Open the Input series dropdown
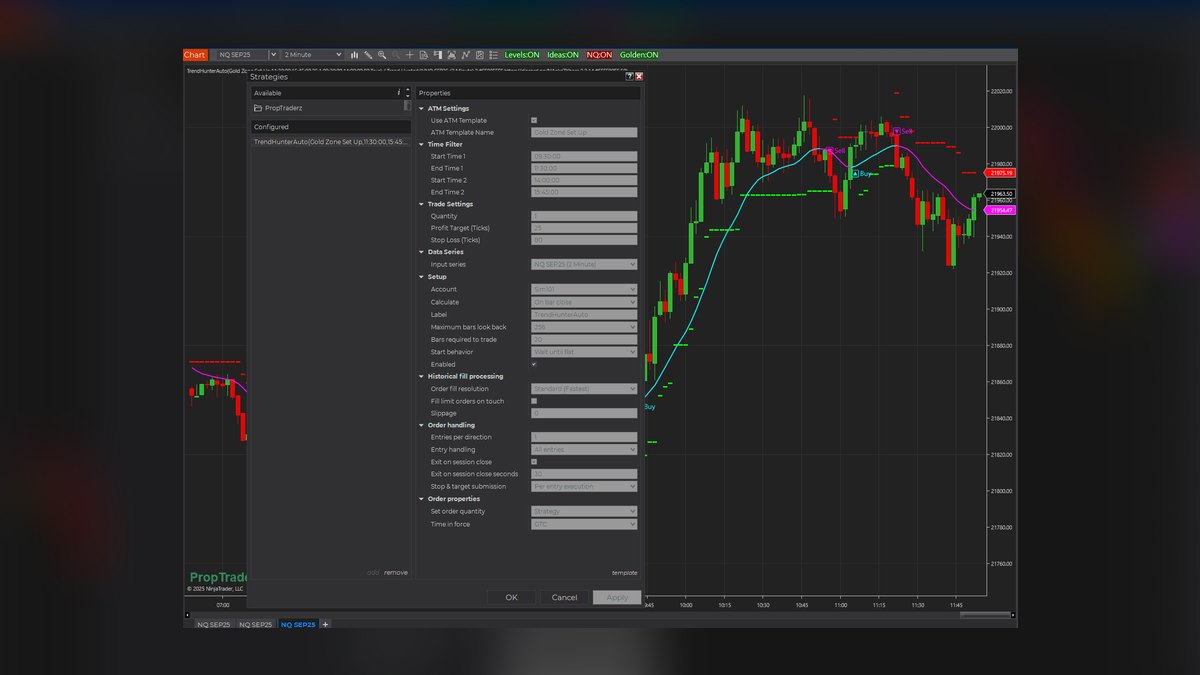Screen dimensions: 1200x675 [x=584, y=264]
